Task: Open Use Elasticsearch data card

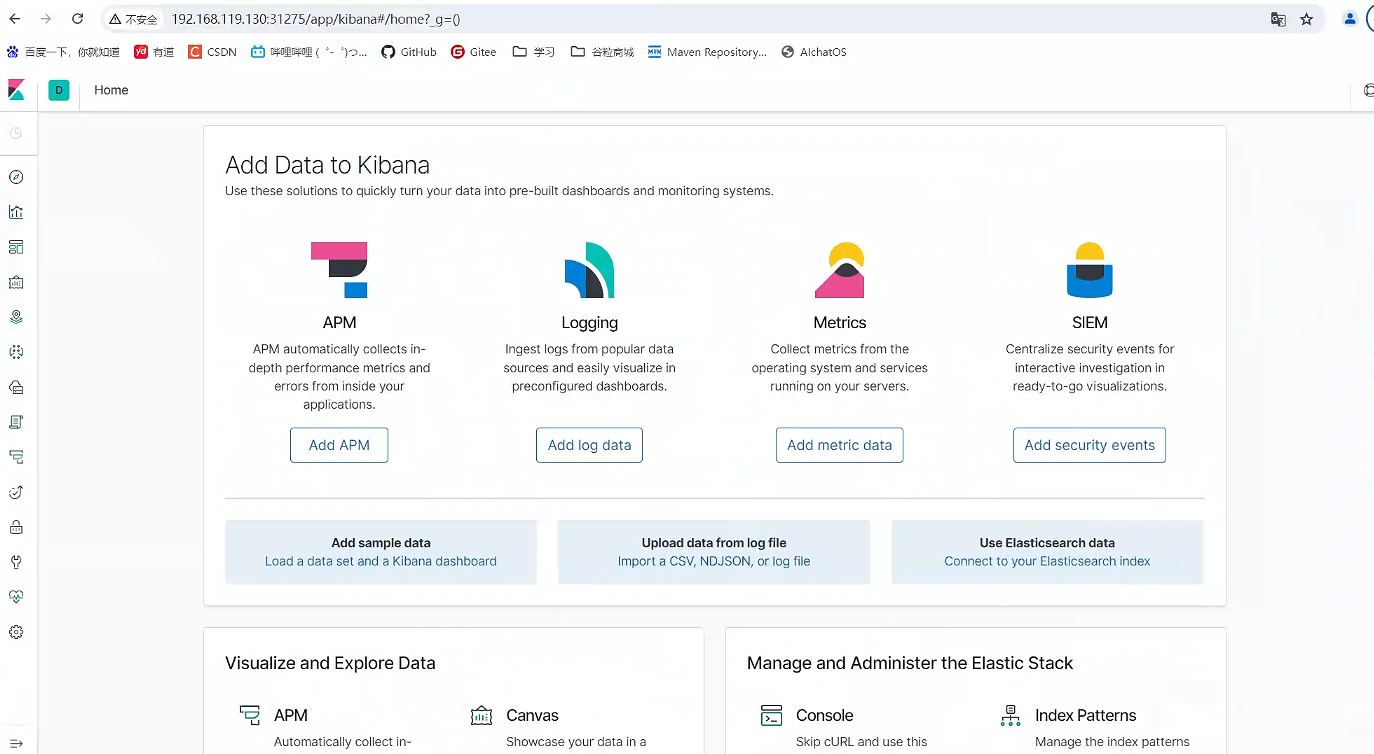Action: 1047,552
